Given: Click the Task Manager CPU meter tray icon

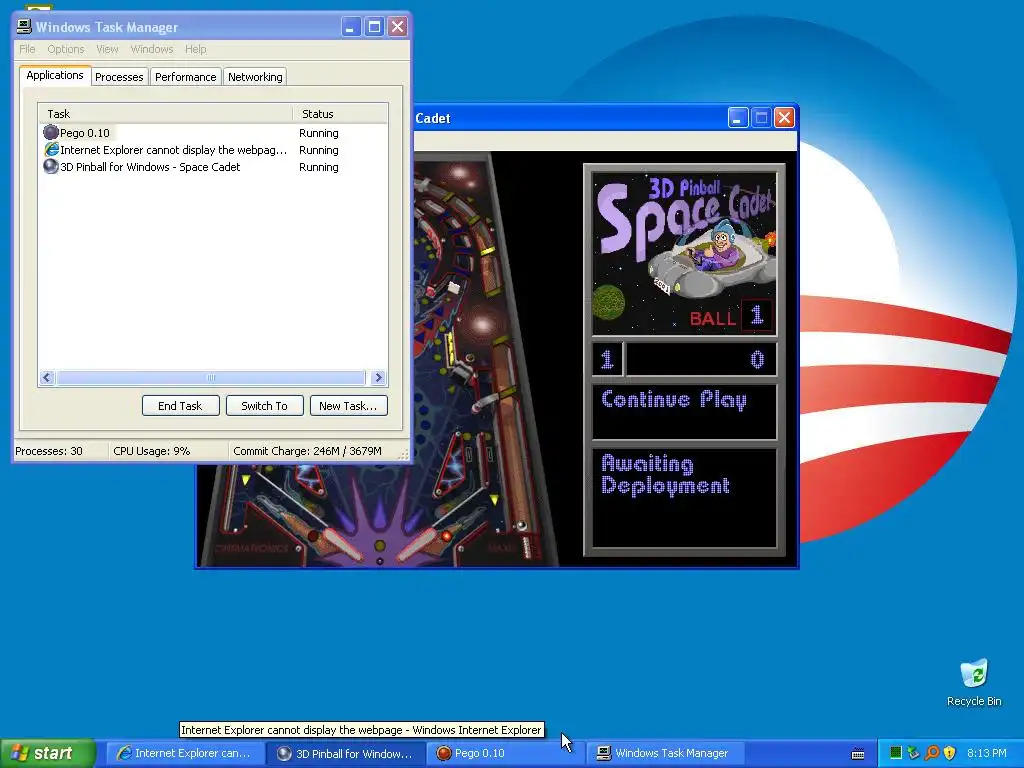Looking at the screenshot, I should (x=896, y=753).
